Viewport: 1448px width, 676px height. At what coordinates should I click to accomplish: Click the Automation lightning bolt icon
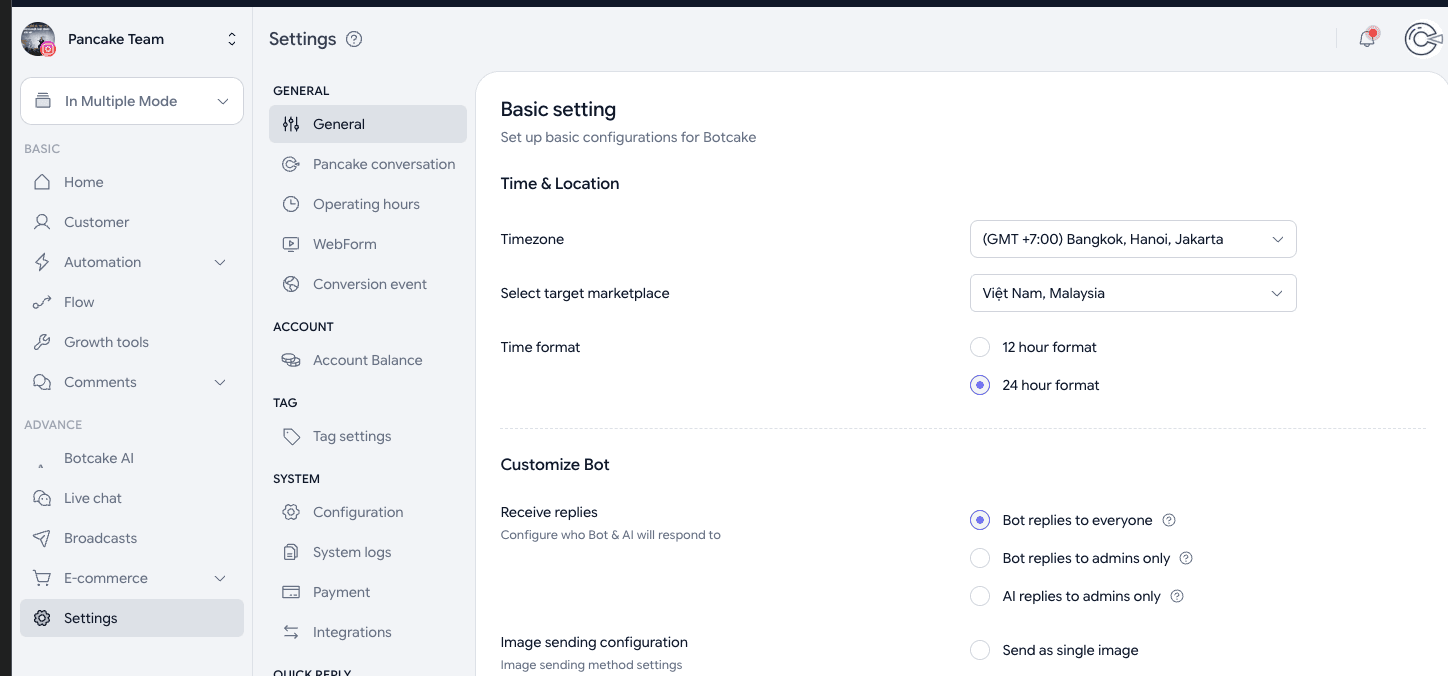point(42,262)
